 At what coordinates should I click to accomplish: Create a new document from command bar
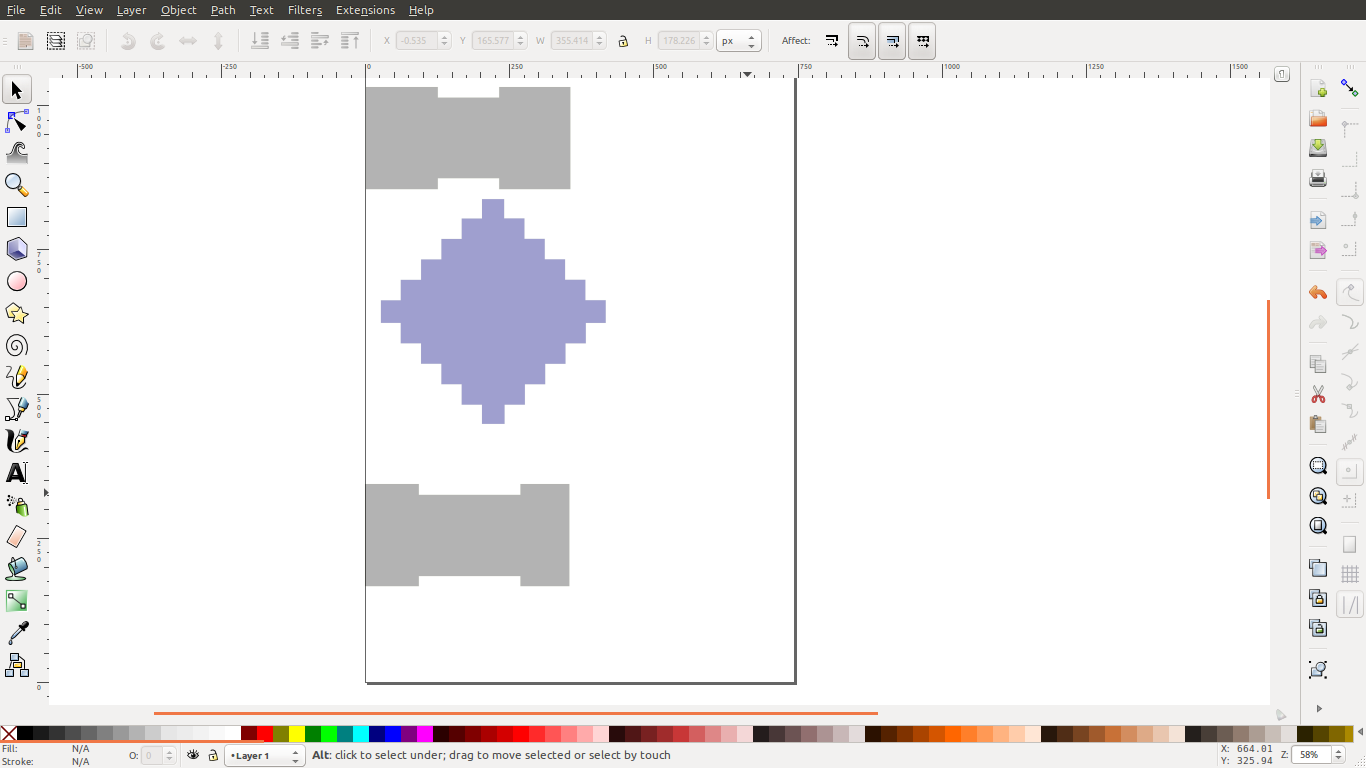(x=1318, y=89)
